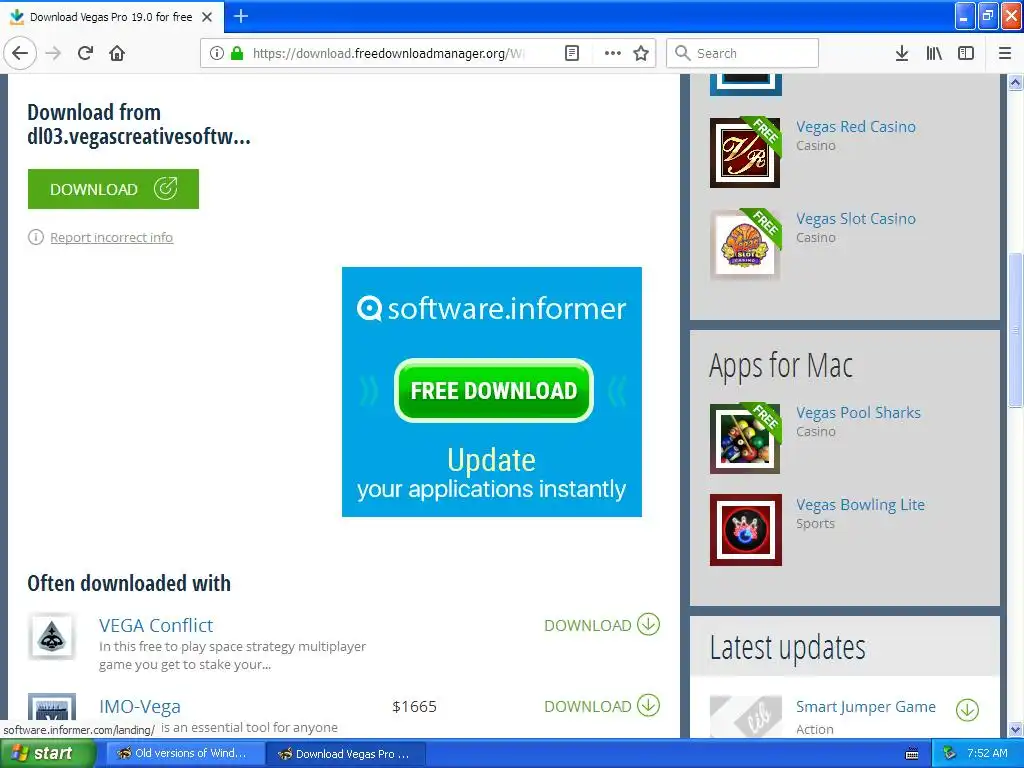Click the info icon beside Report incorrect info

coord(35,237)
